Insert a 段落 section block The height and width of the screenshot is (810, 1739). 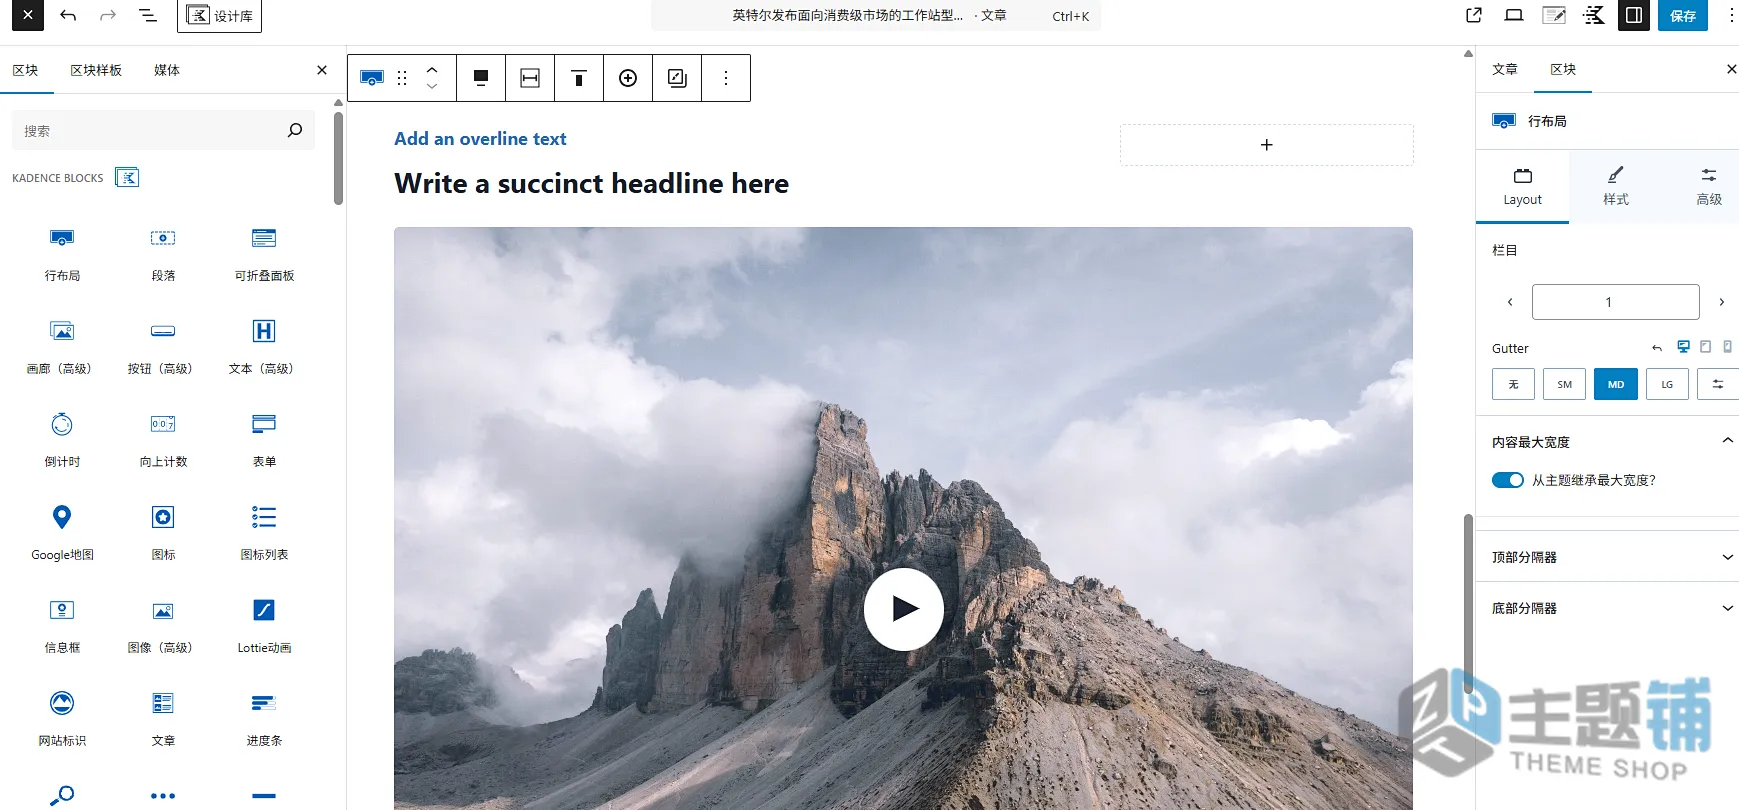(x=163, y=254)
